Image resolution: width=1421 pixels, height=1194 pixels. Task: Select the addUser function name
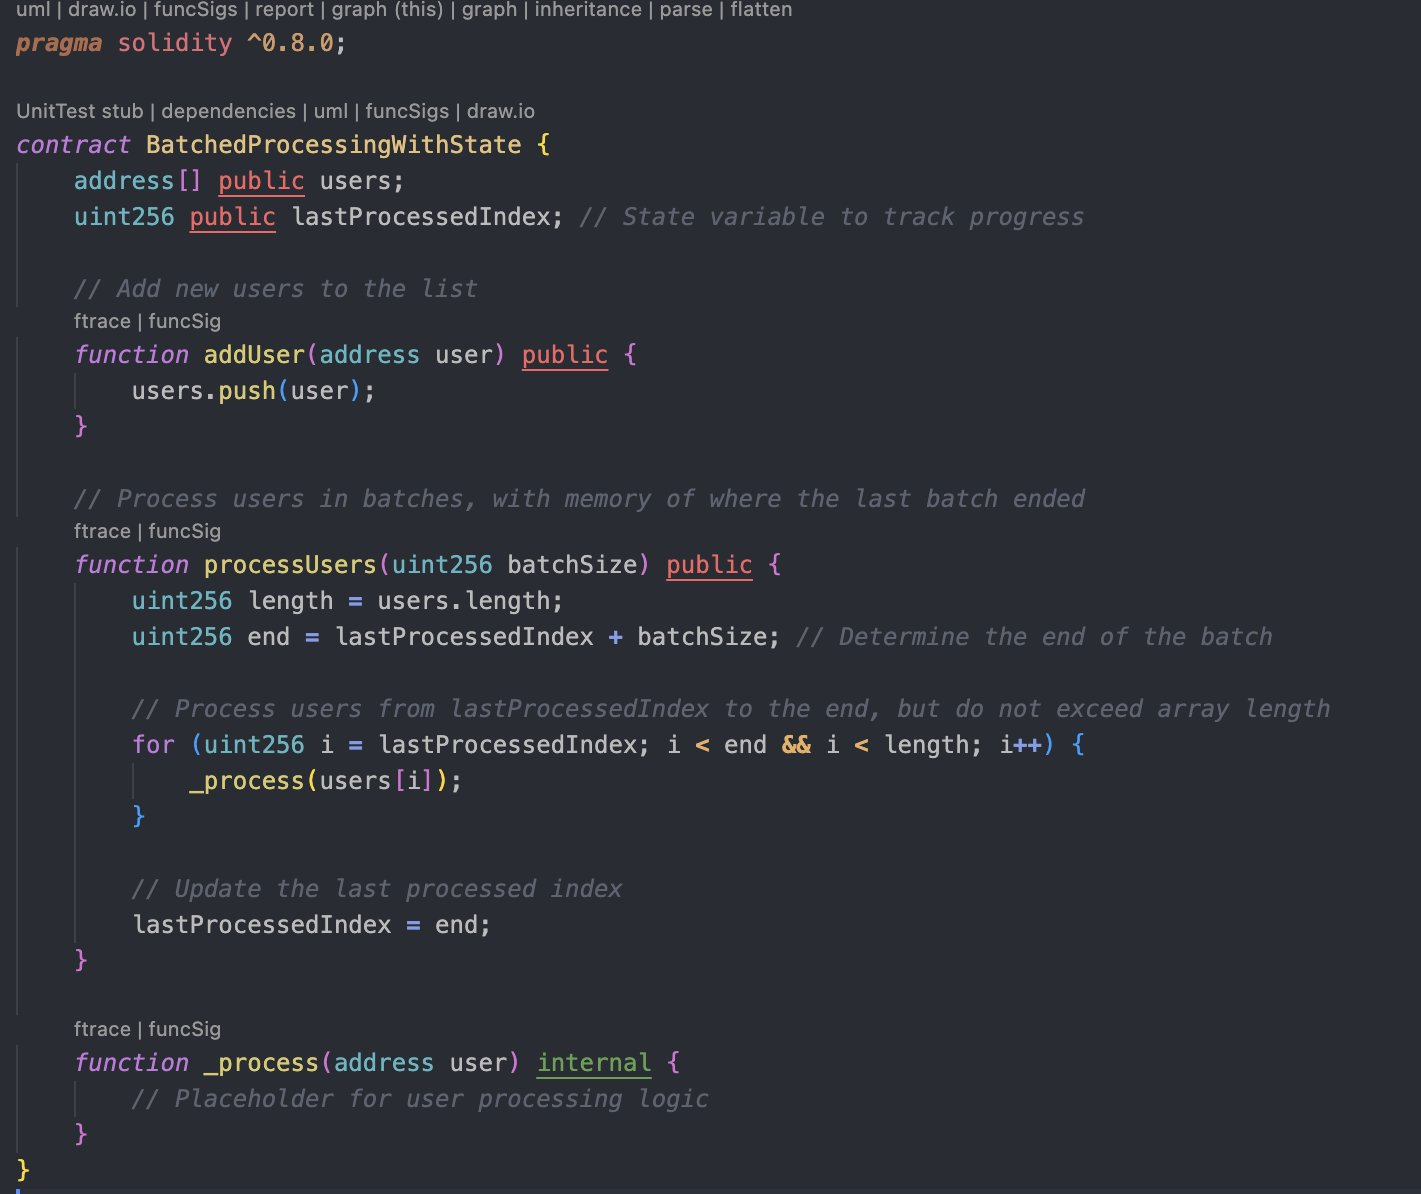pyautogui.click(x=254, y=355)
